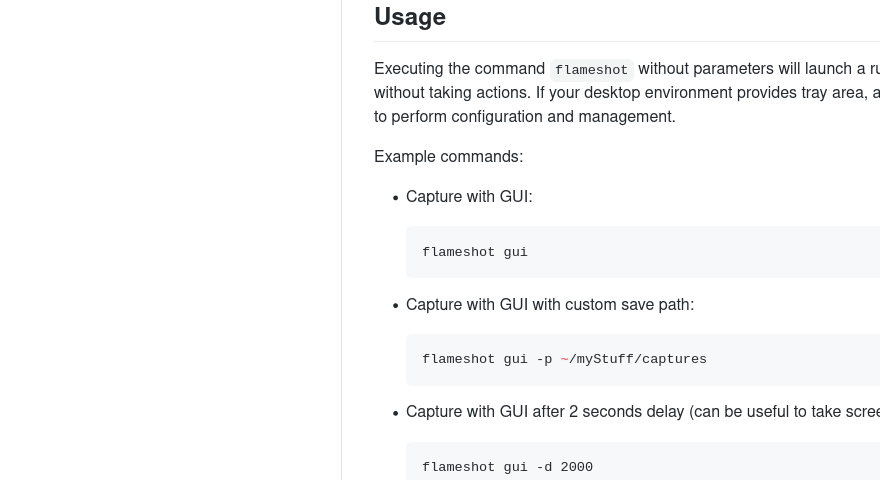Click the bullet dot before "Capture with GUI:"
The image size is (880, 480).
click(396, 198)
